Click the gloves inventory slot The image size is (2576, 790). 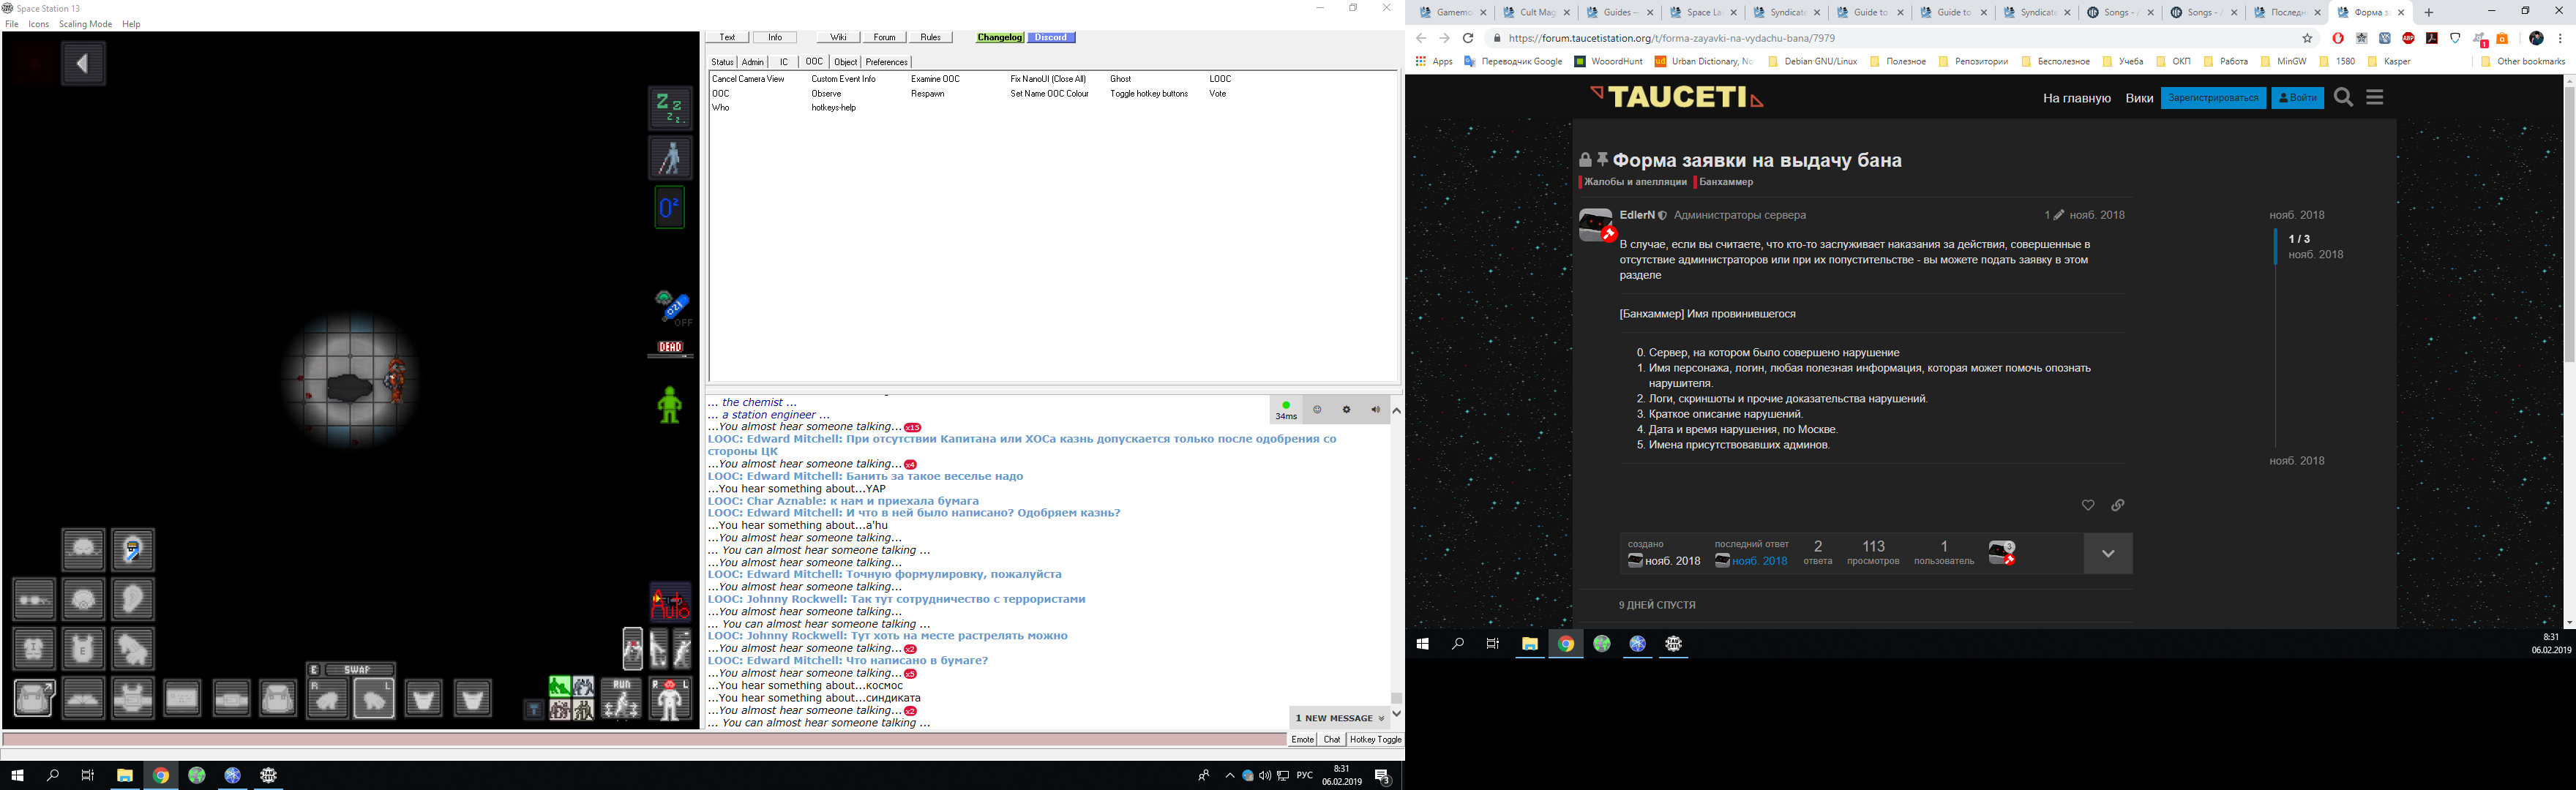coord(133,649)
